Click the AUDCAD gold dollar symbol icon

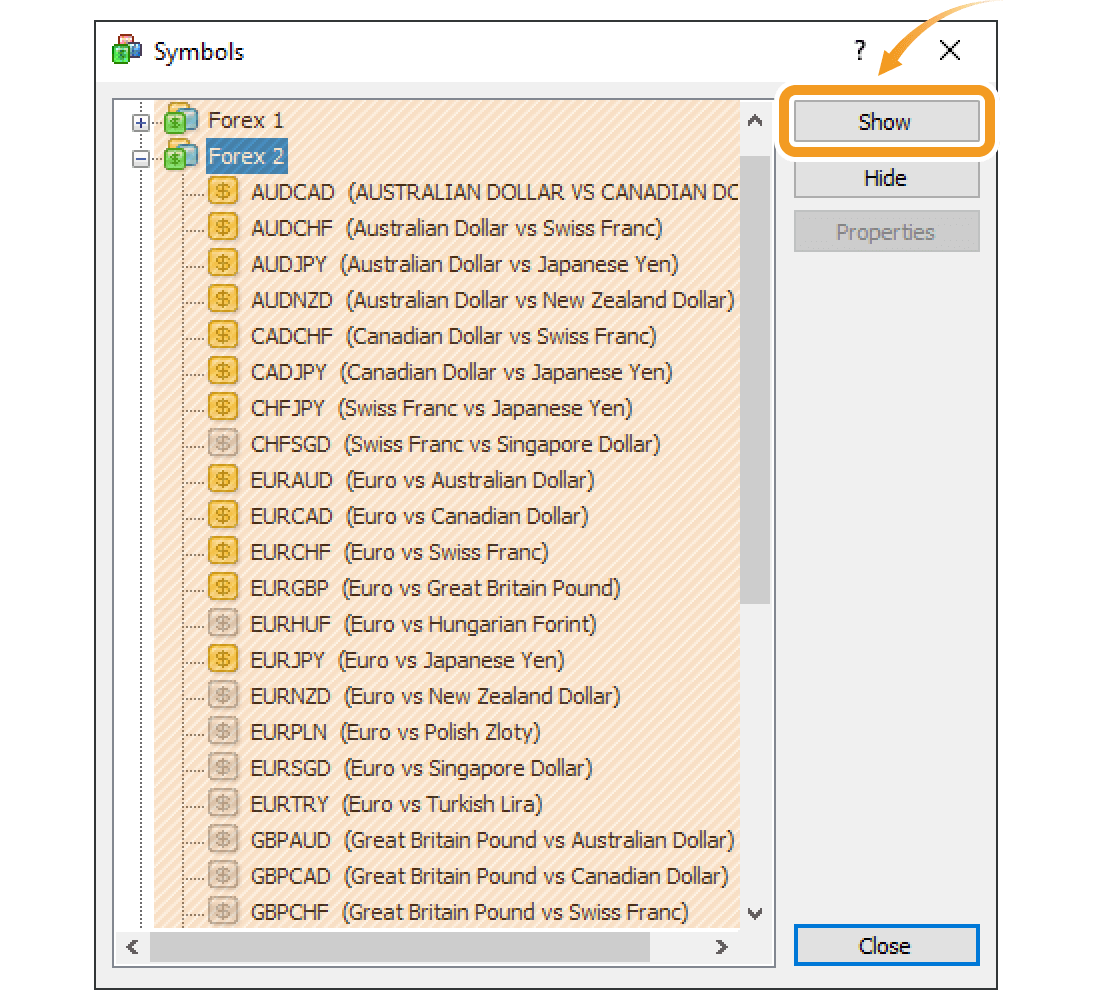pos(223,191)
